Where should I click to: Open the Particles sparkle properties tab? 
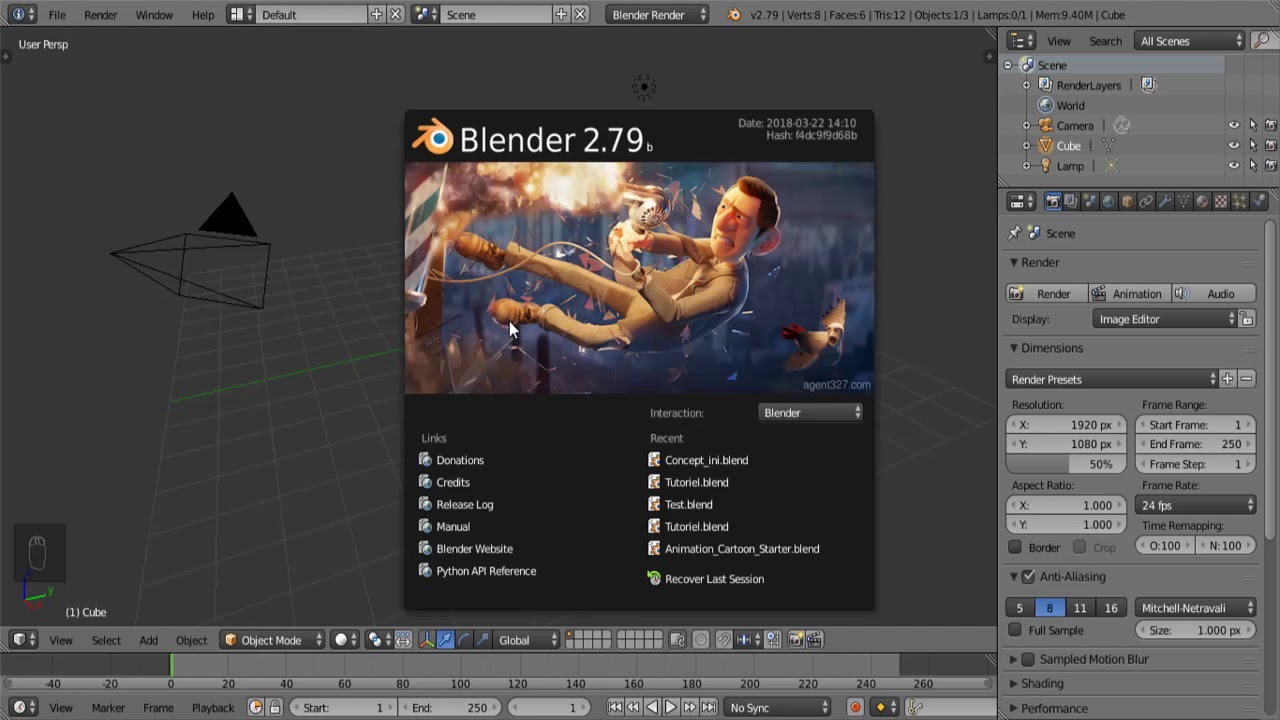1240,201
